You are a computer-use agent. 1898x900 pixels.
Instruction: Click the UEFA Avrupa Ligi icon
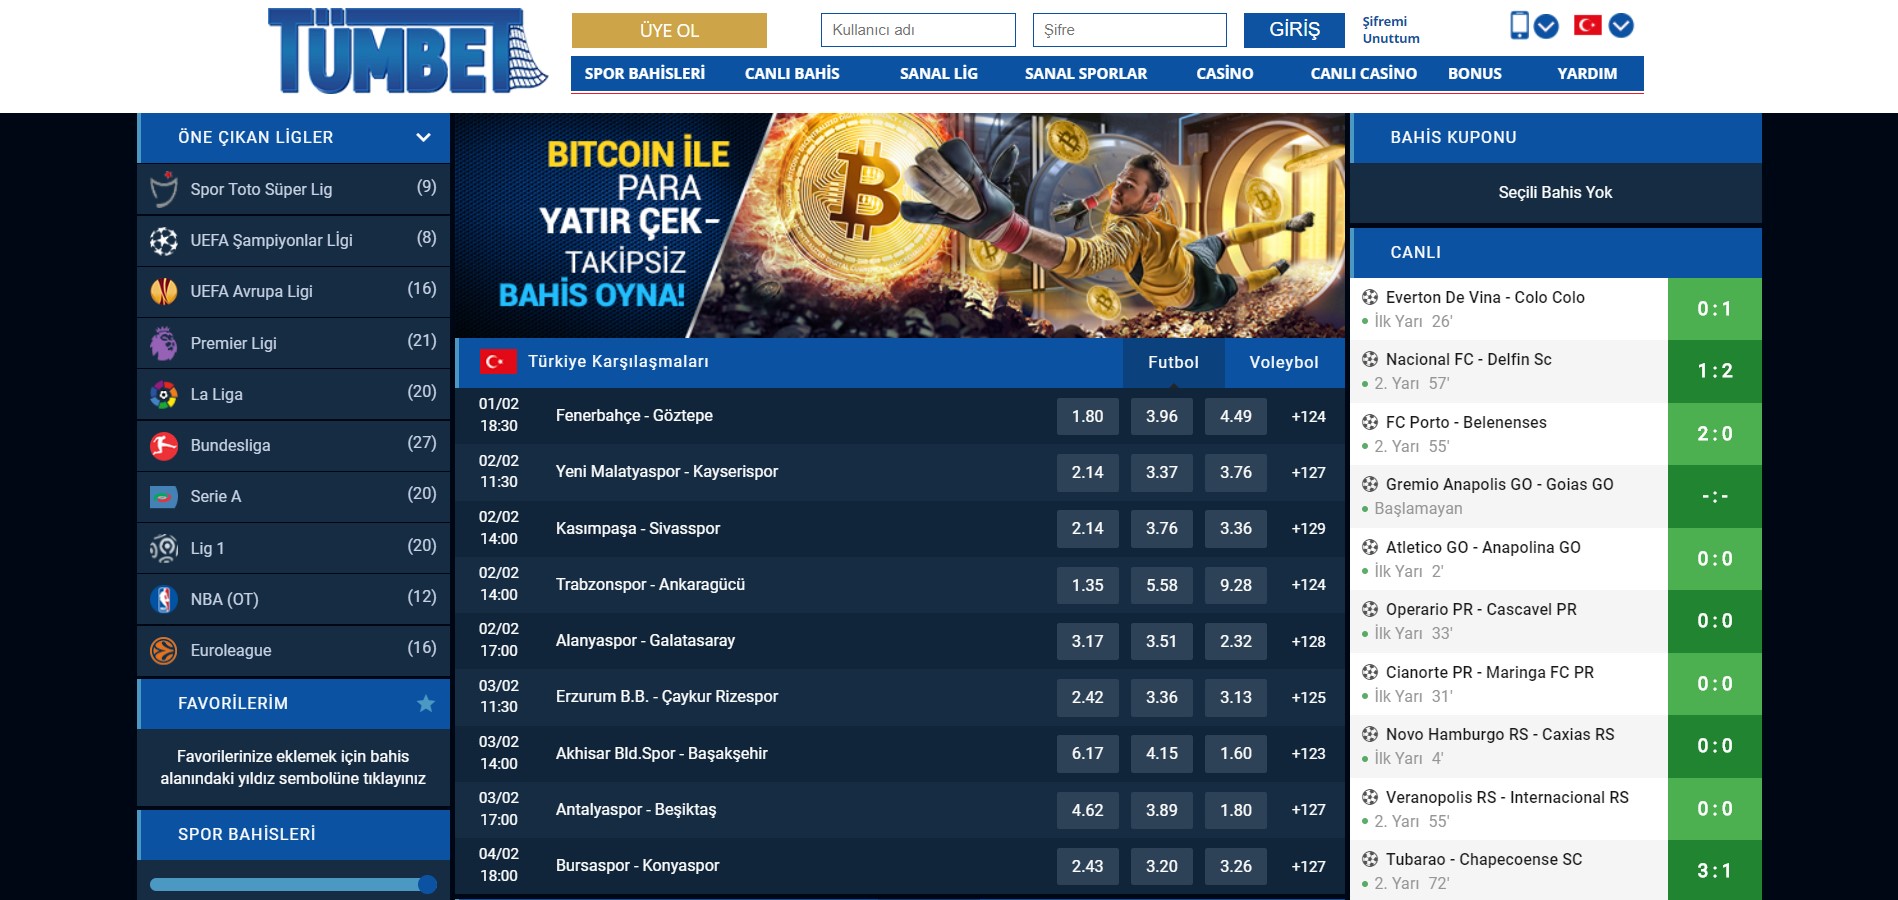pyautogui.click(x=164, y=291)
